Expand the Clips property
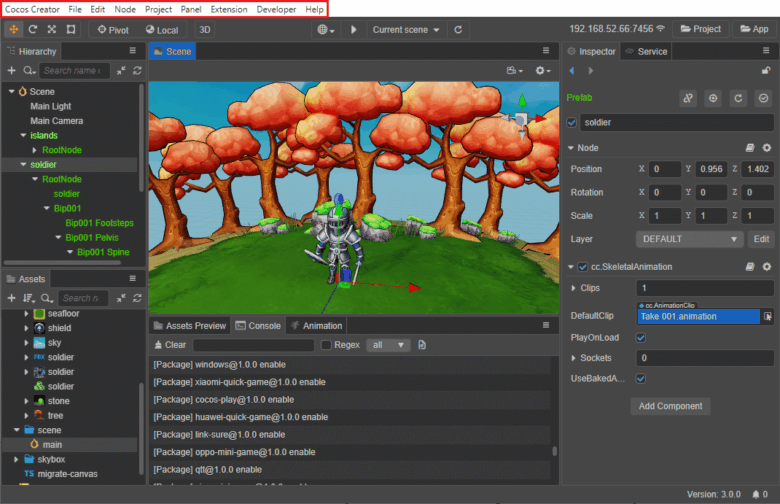Image resolution: width=780 pixels, height=504 pixels. 574,288
